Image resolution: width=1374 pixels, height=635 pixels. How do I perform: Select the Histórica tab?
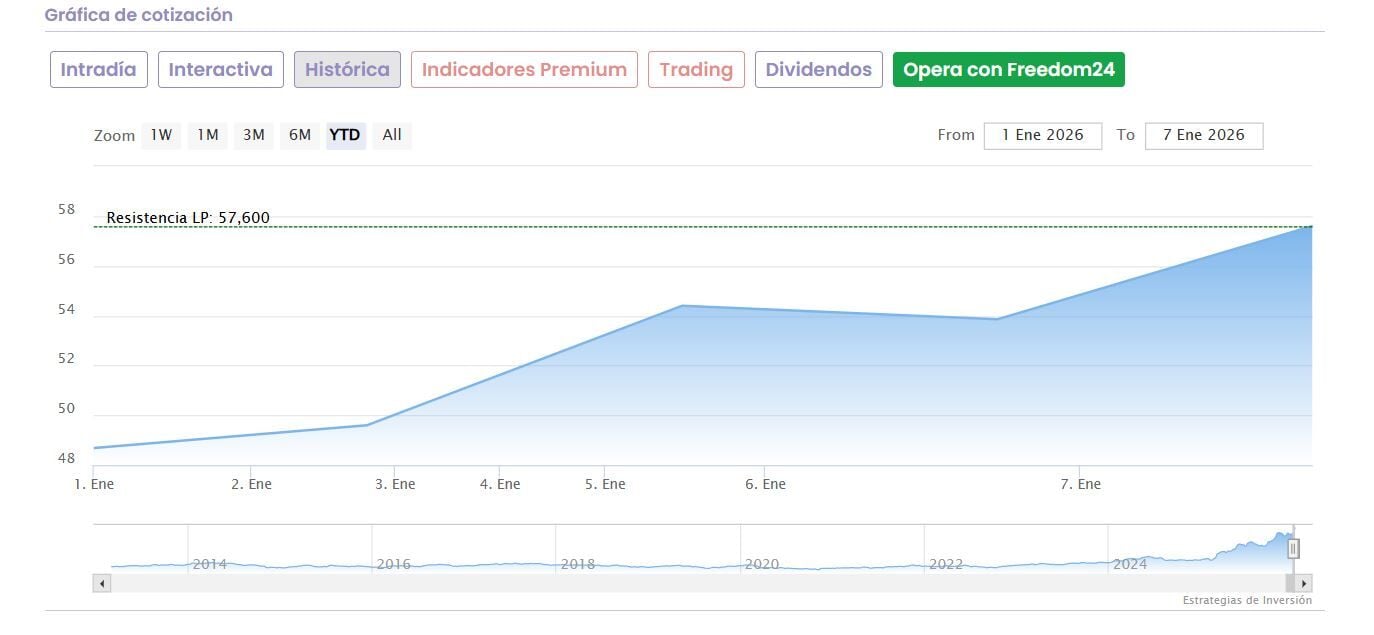(x=347, y=70)
